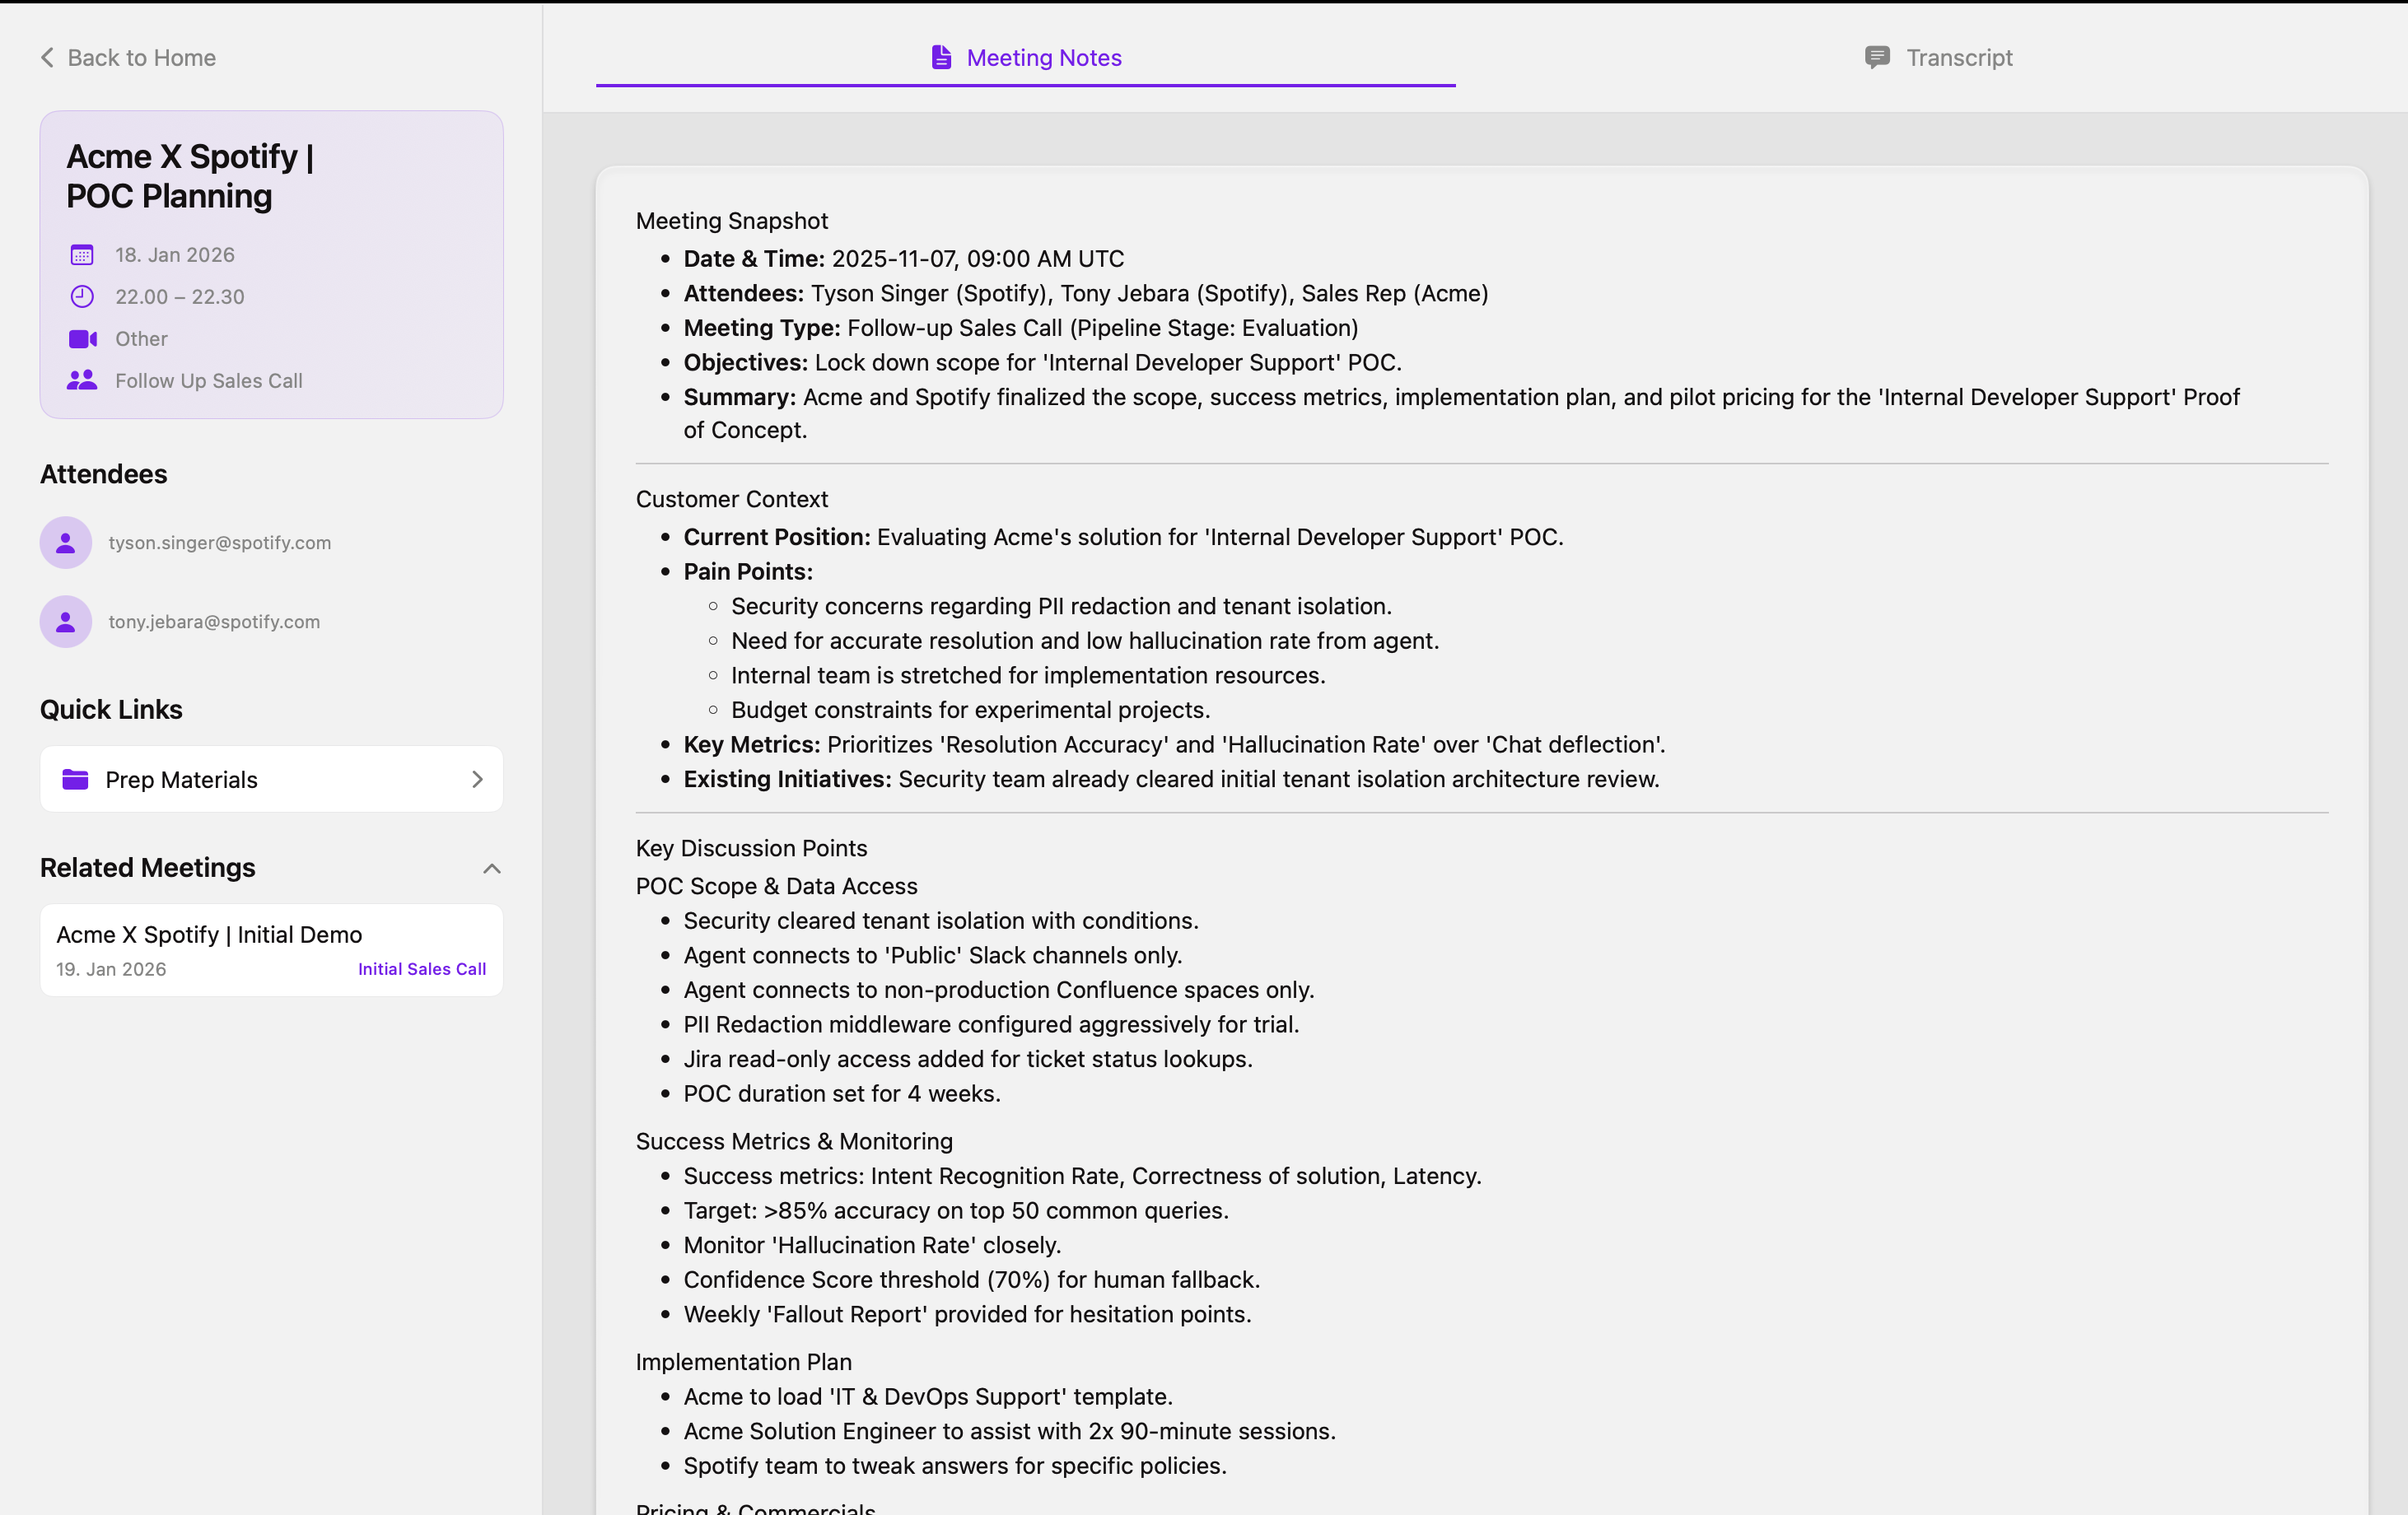
Task: Click the people icon beside Follow Up Sales Call
Action: coord(82,381)
